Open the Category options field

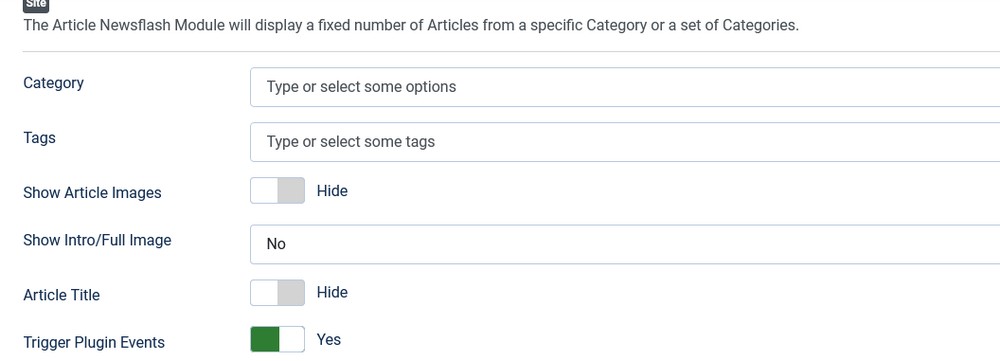click(625, 87)
